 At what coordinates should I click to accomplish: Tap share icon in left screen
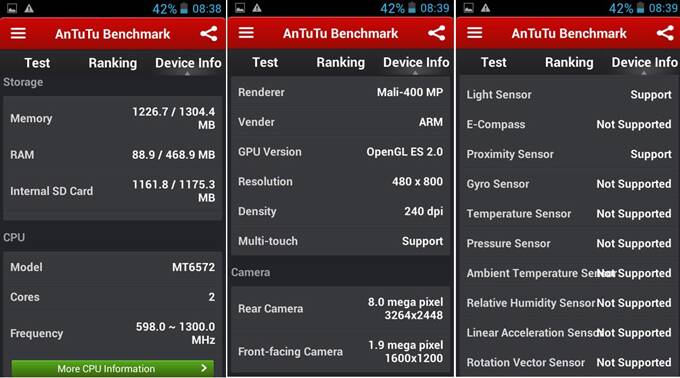[x=209, y=33]
